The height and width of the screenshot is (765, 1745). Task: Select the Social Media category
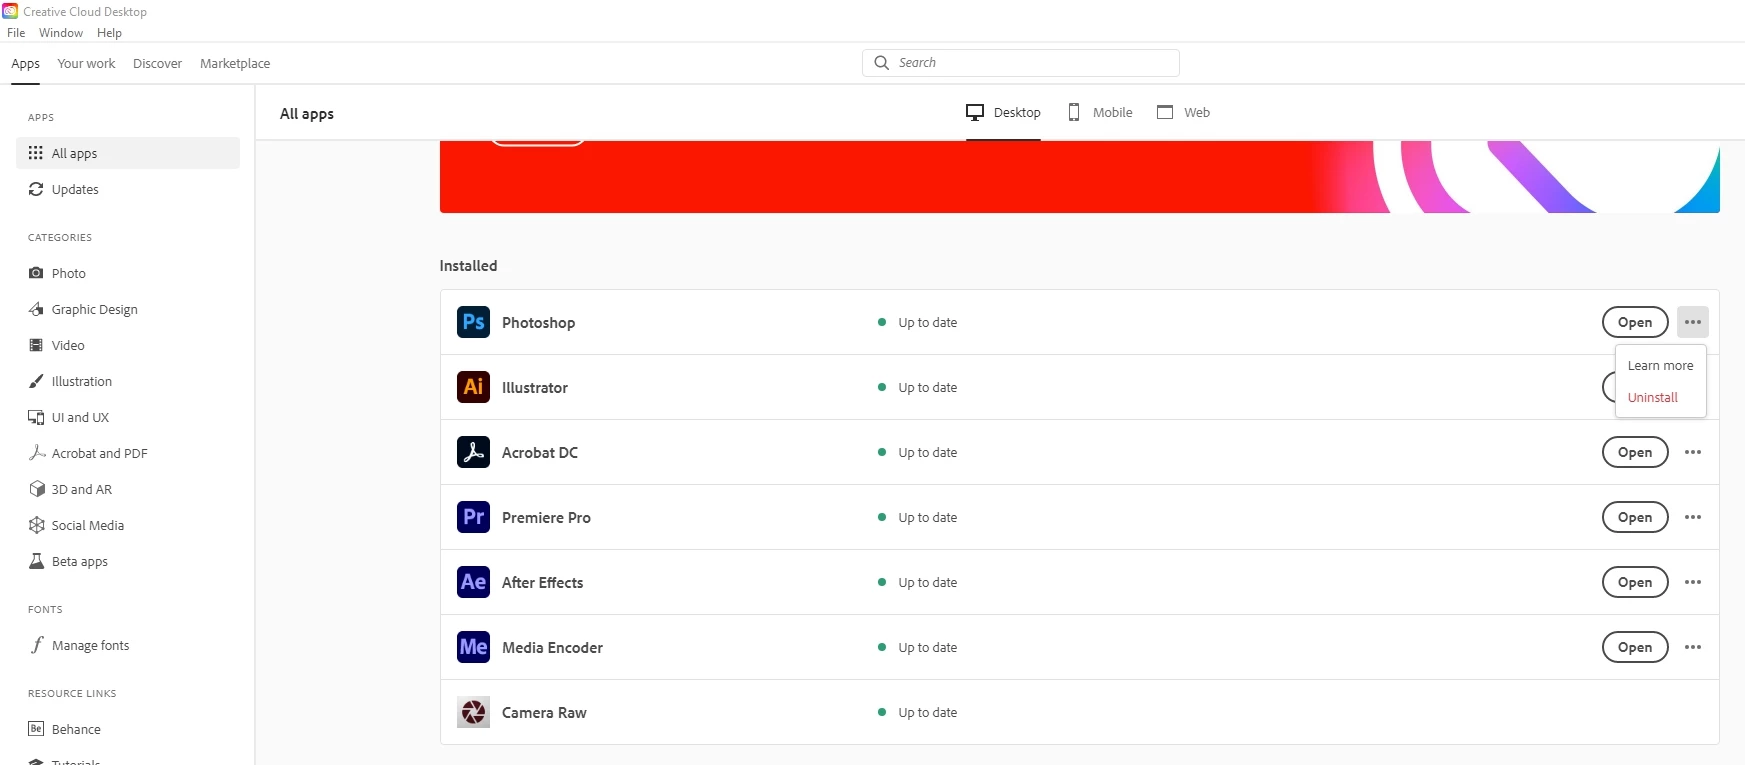[128, 525]
